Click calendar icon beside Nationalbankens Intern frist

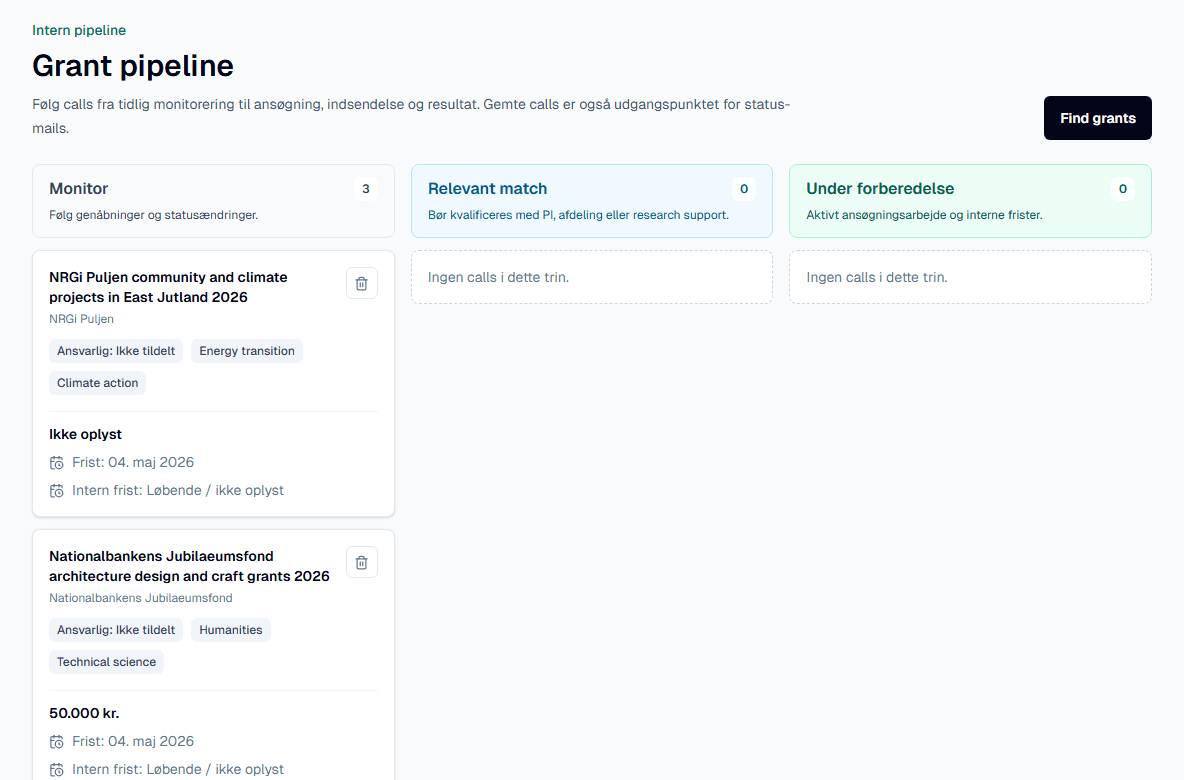tap(57, 769)
